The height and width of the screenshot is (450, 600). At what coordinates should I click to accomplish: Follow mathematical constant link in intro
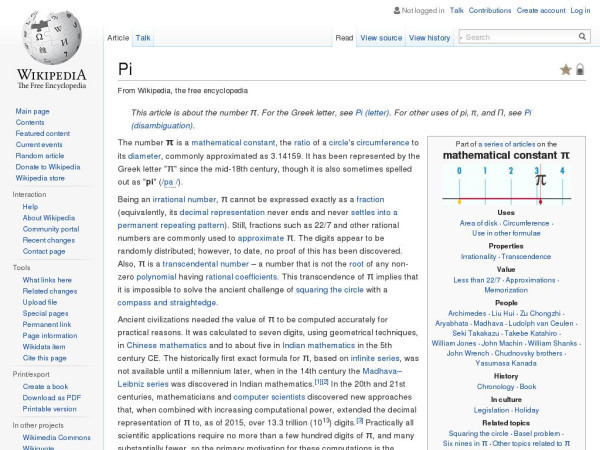233,142
